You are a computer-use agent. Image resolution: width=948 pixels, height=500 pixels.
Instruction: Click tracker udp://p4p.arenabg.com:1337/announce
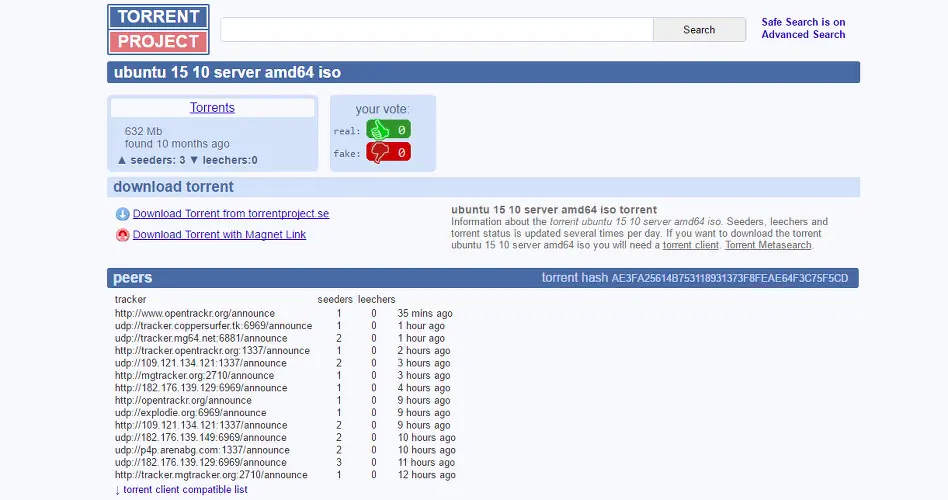(202, 450)
